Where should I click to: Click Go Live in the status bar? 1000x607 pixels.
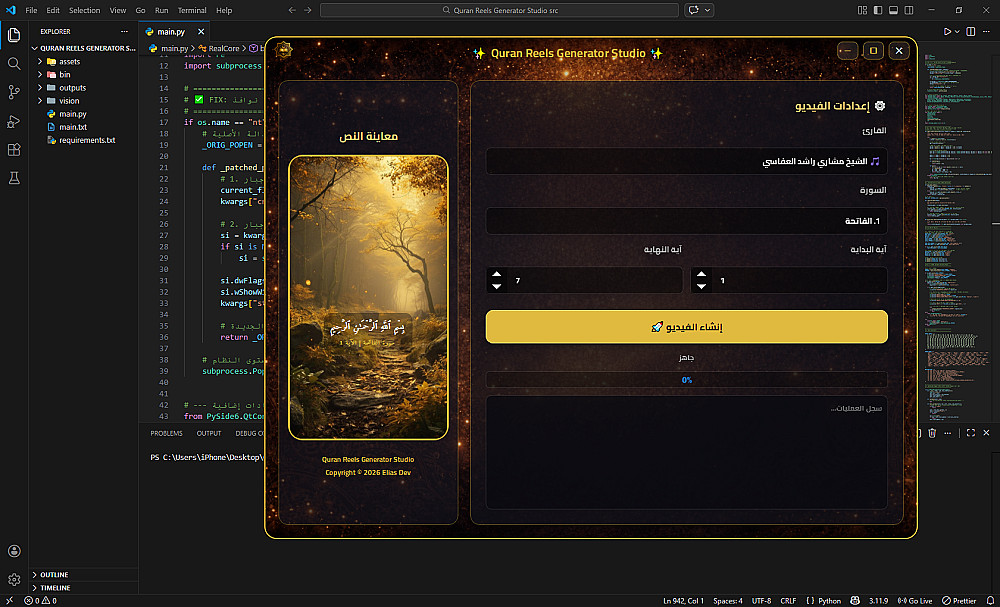(x=915, y=601)
